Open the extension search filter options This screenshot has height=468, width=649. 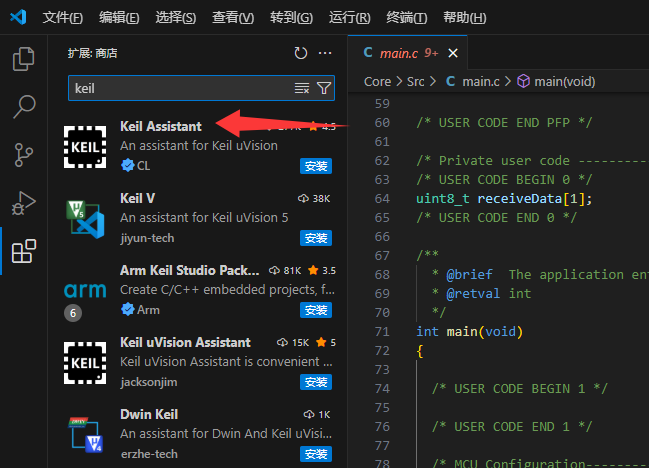(x=324, y=88)
